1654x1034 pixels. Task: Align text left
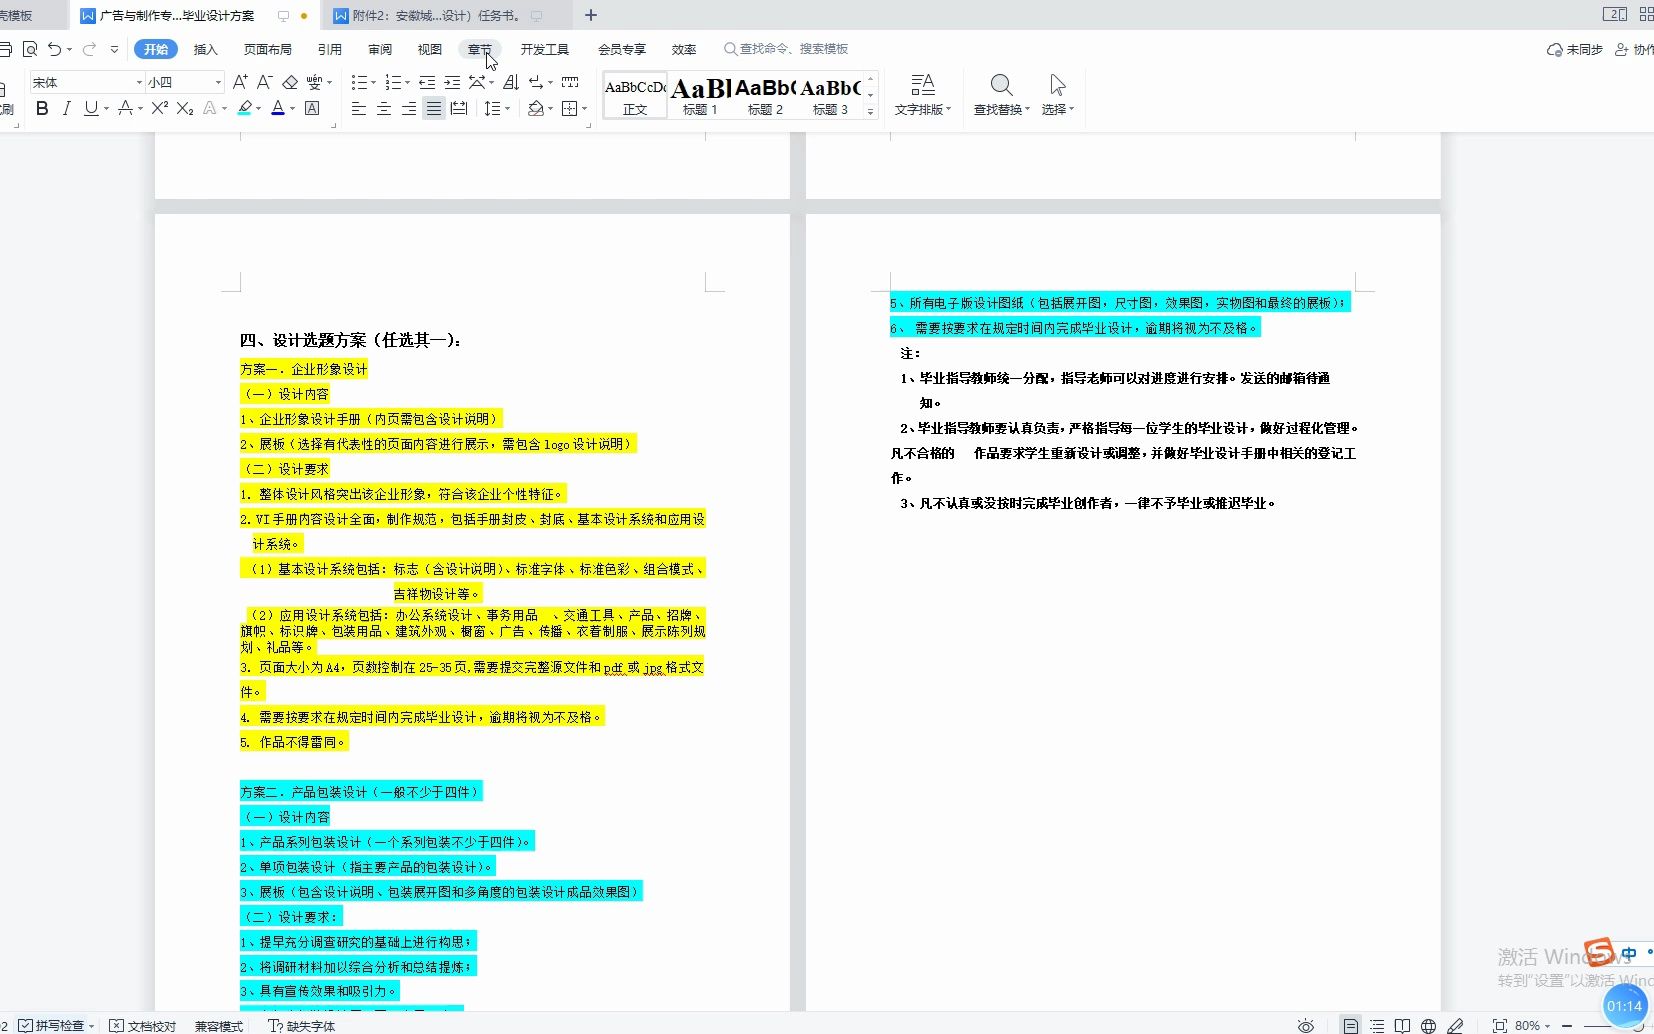[359, 109]
